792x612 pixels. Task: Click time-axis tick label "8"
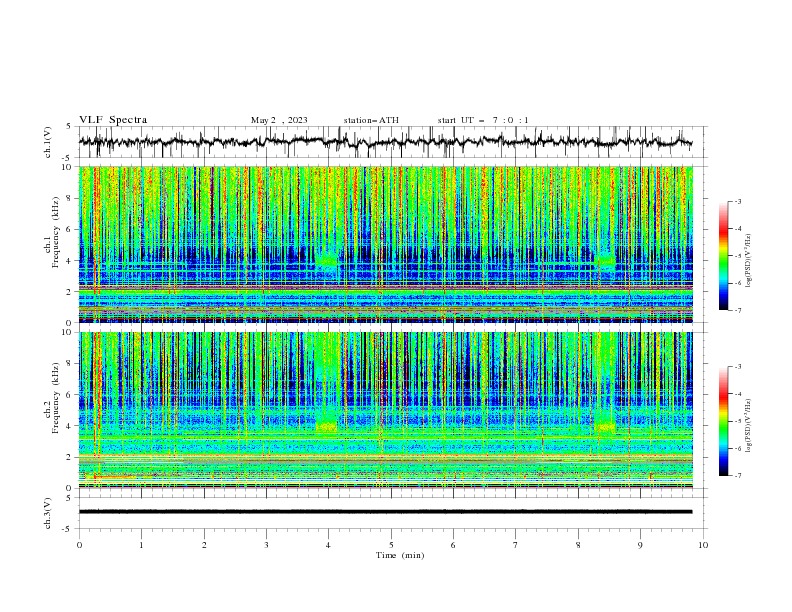578,545
